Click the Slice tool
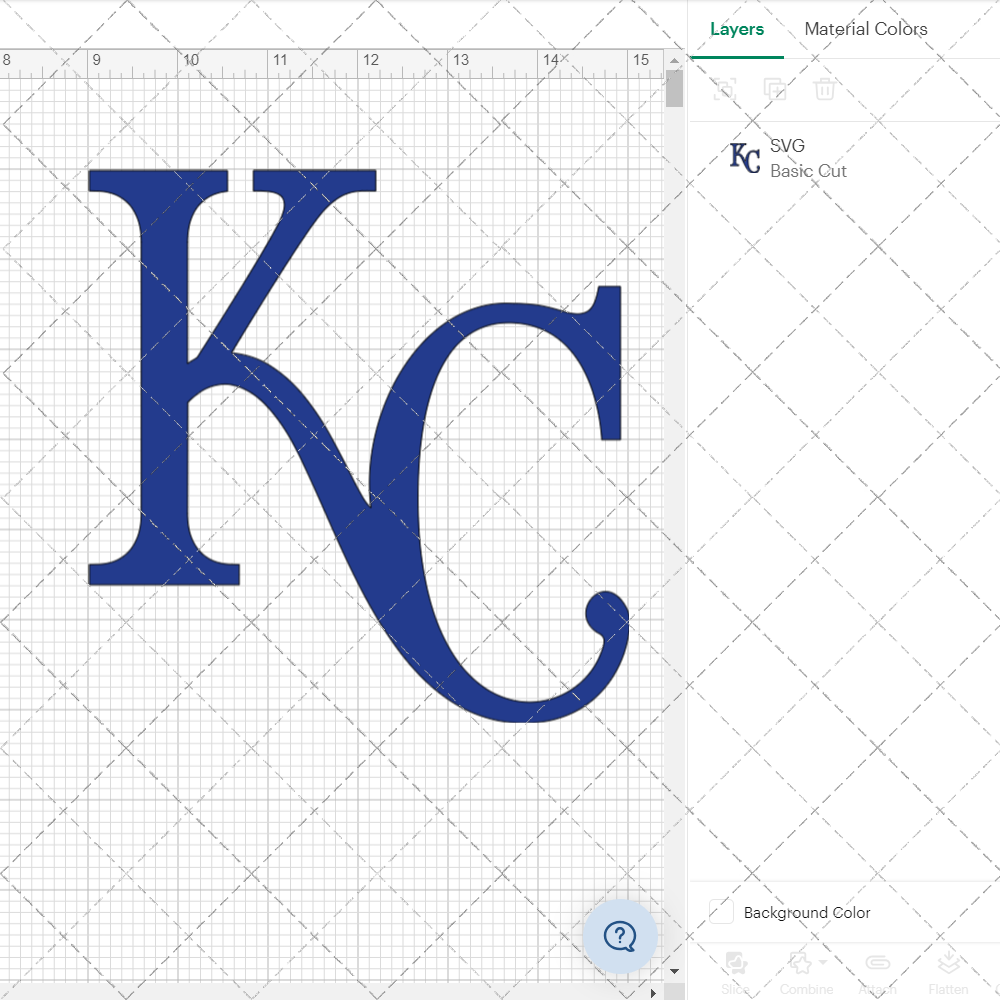 [x=735, y=973]
